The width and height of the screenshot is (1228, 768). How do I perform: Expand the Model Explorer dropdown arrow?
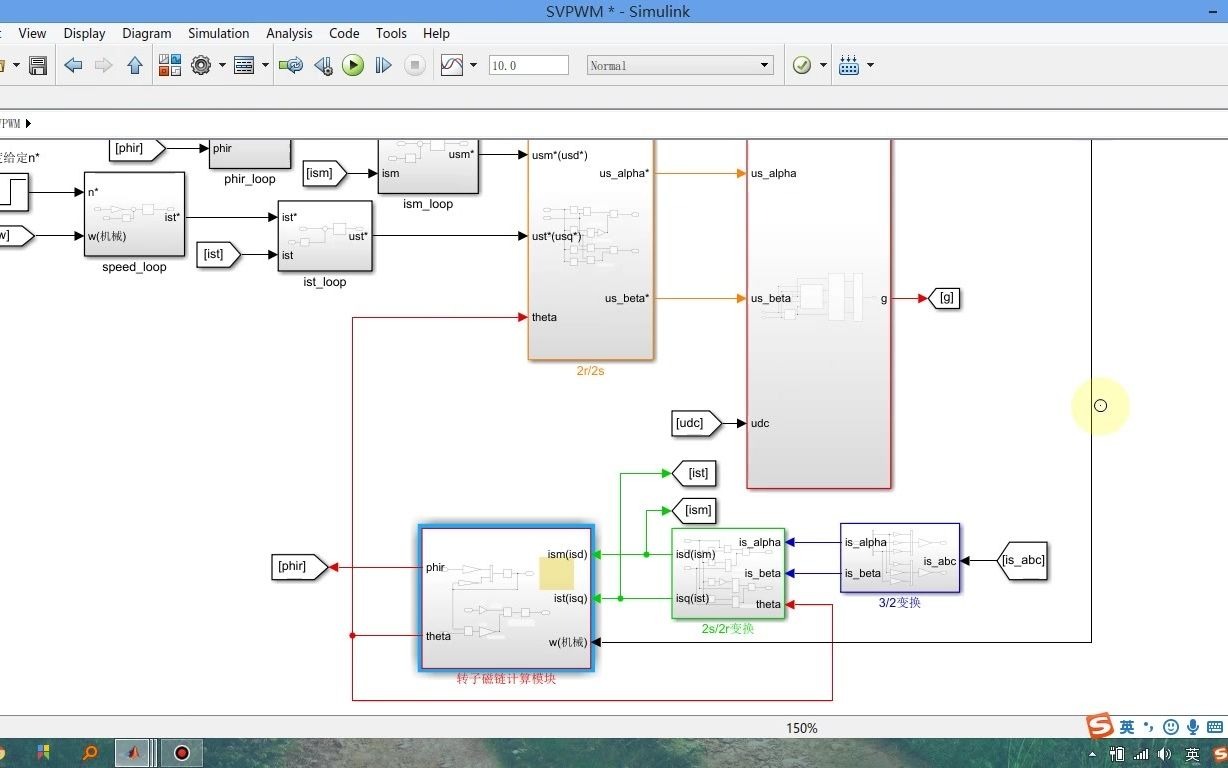coord(265,66)
